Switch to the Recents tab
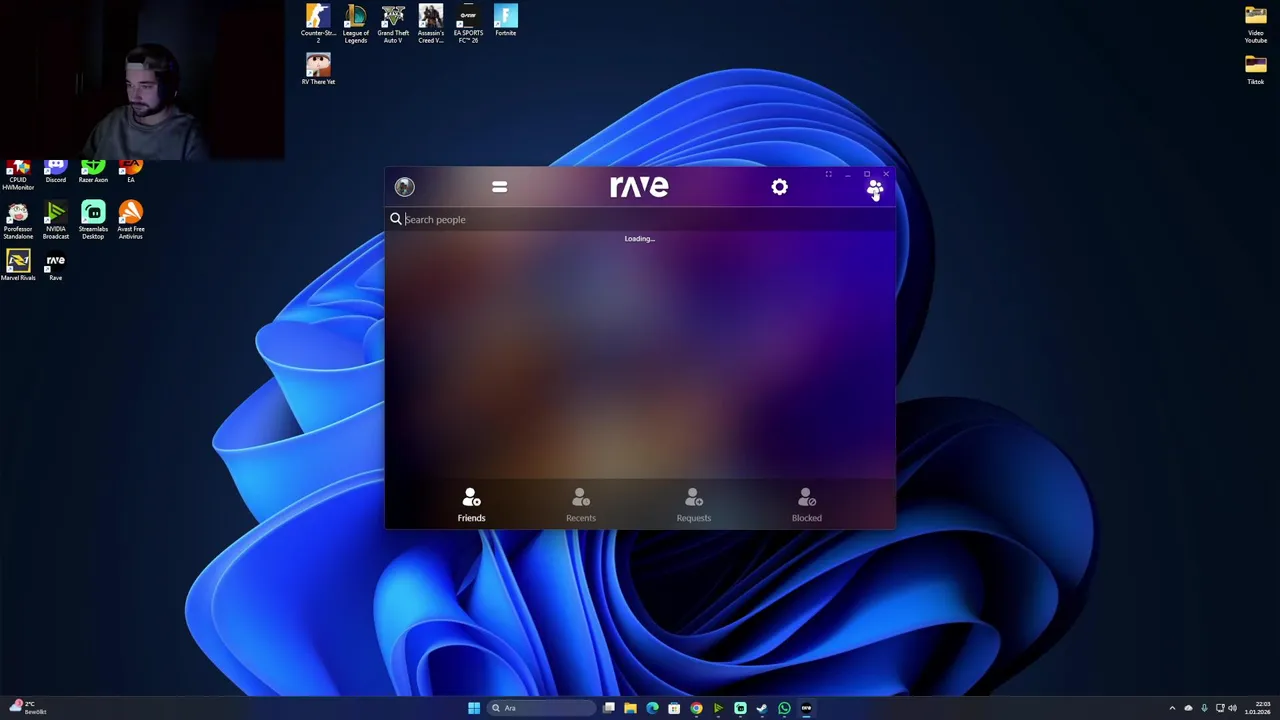Viewport: 1280px width, 720px height. 580,505
